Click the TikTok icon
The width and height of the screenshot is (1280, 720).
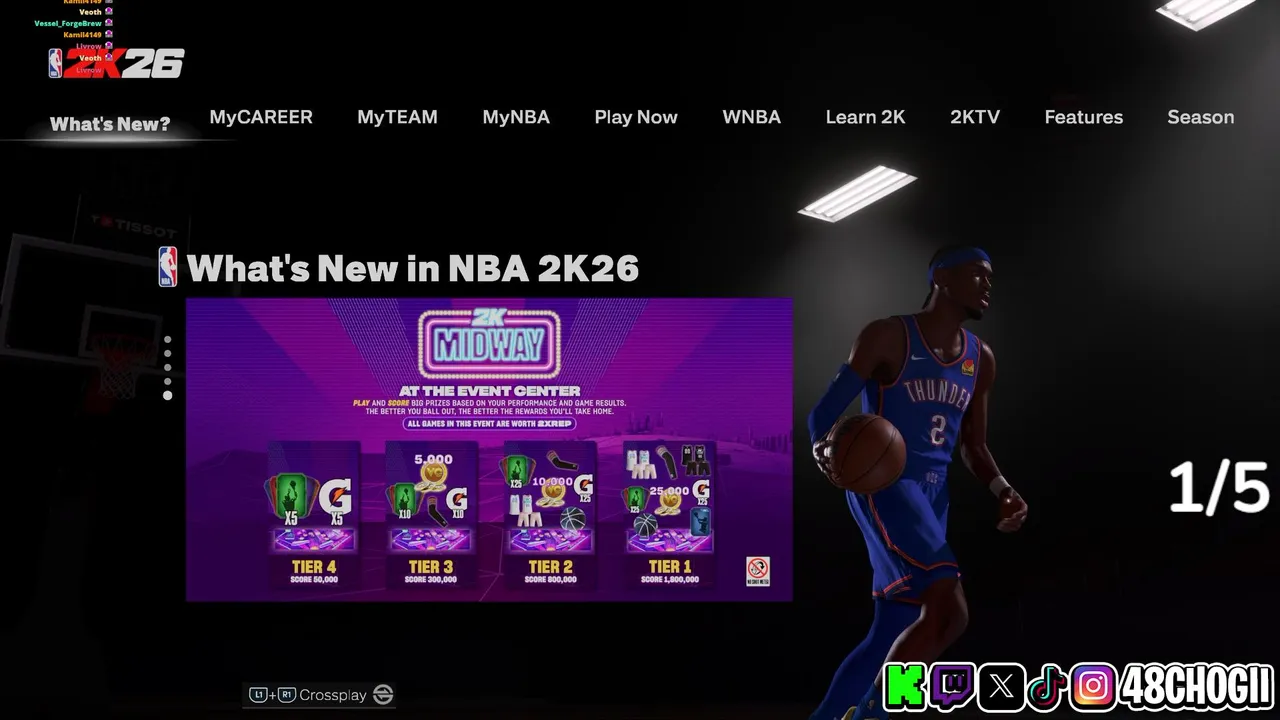tap(1047, 687)
